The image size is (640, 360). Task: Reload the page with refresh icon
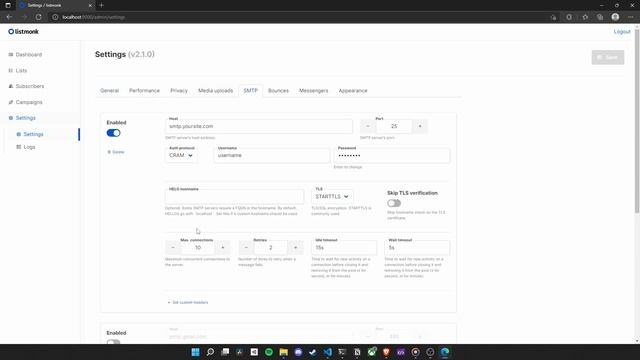pos(38,17)
